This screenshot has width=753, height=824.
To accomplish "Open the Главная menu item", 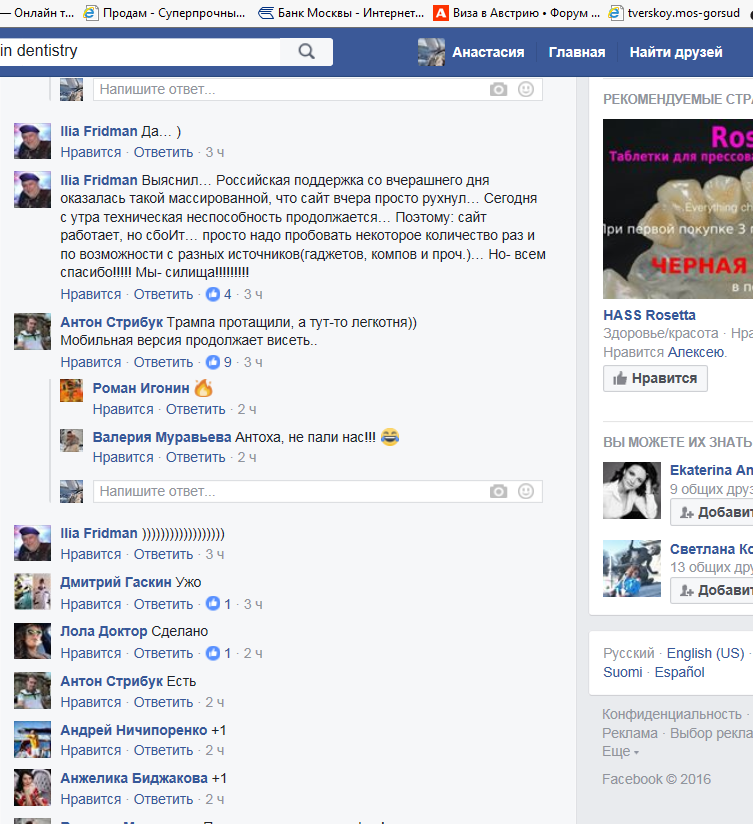I will [x=577, y=52].
